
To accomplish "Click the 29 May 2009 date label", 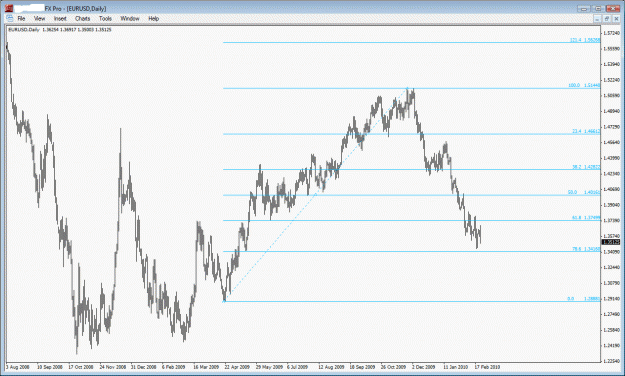I will 269,367.
